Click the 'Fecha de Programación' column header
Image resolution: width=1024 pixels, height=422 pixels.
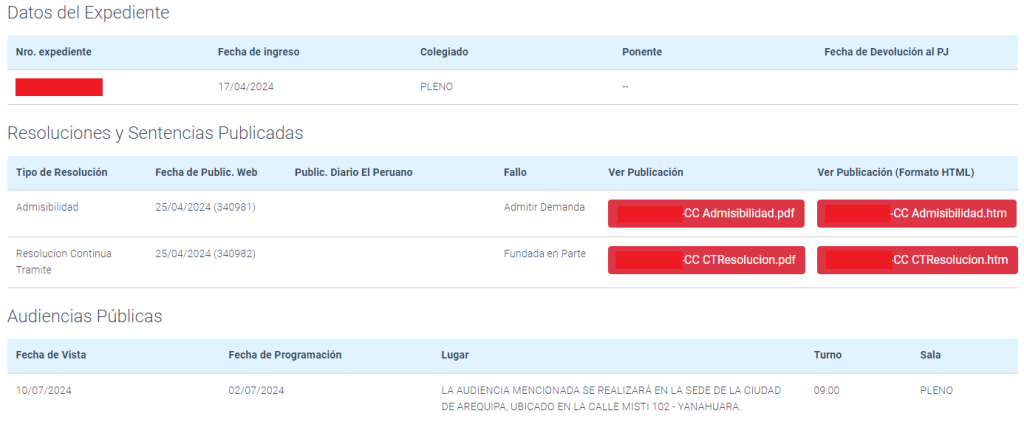285,355
